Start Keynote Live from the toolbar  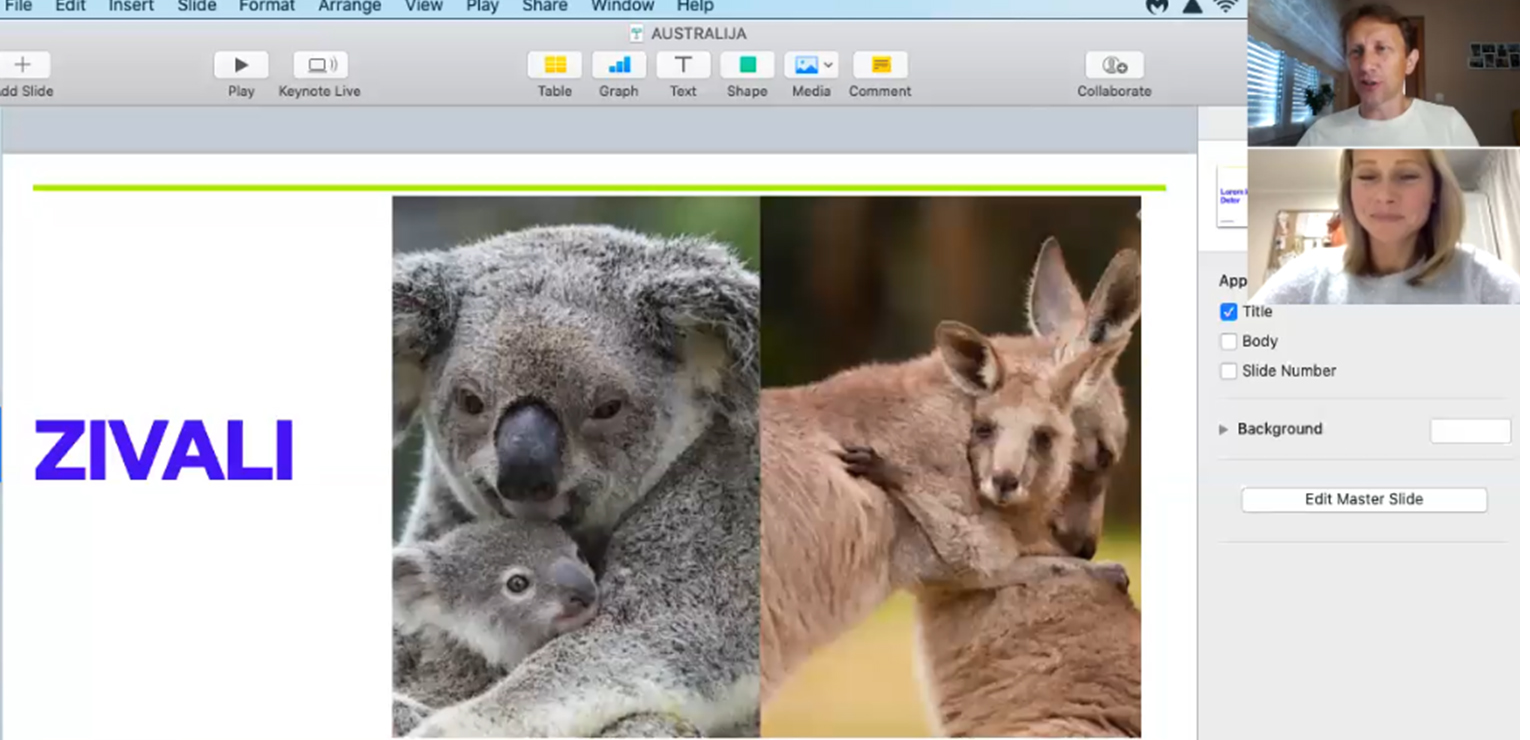pos(320,65)
